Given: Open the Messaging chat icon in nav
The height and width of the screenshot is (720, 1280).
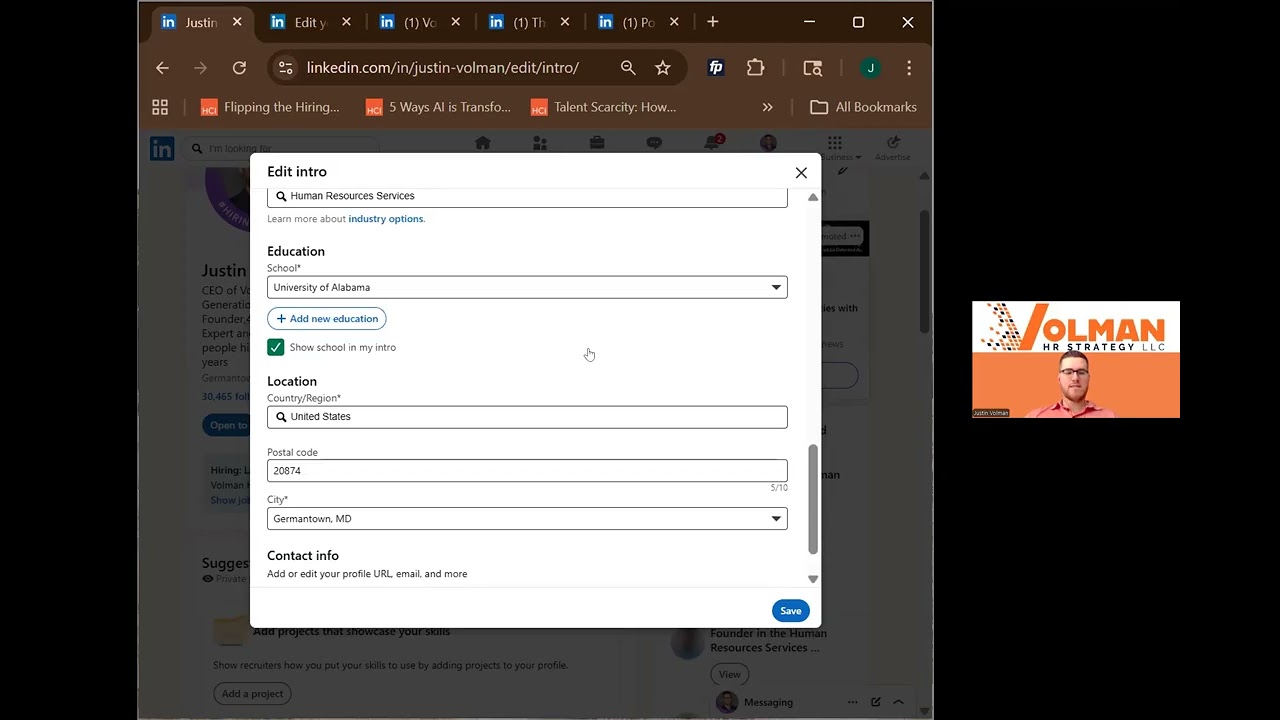Looking at the screenshot, I should click(654, 143).
